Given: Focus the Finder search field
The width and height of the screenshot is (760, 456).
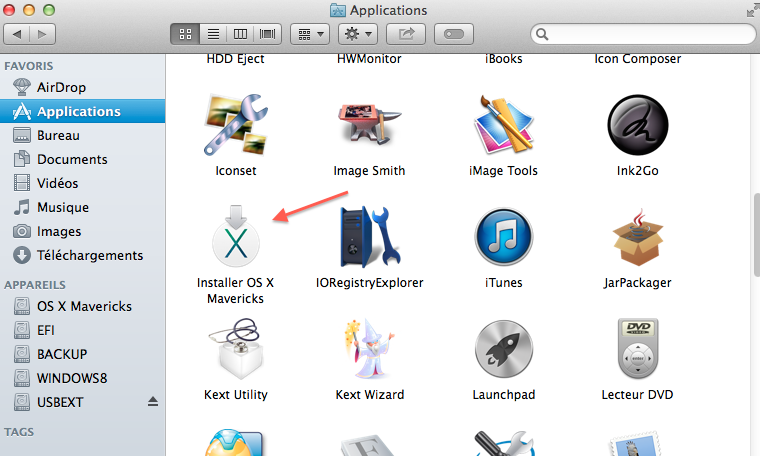Looking at the screenshot, I should coord(643,34).
